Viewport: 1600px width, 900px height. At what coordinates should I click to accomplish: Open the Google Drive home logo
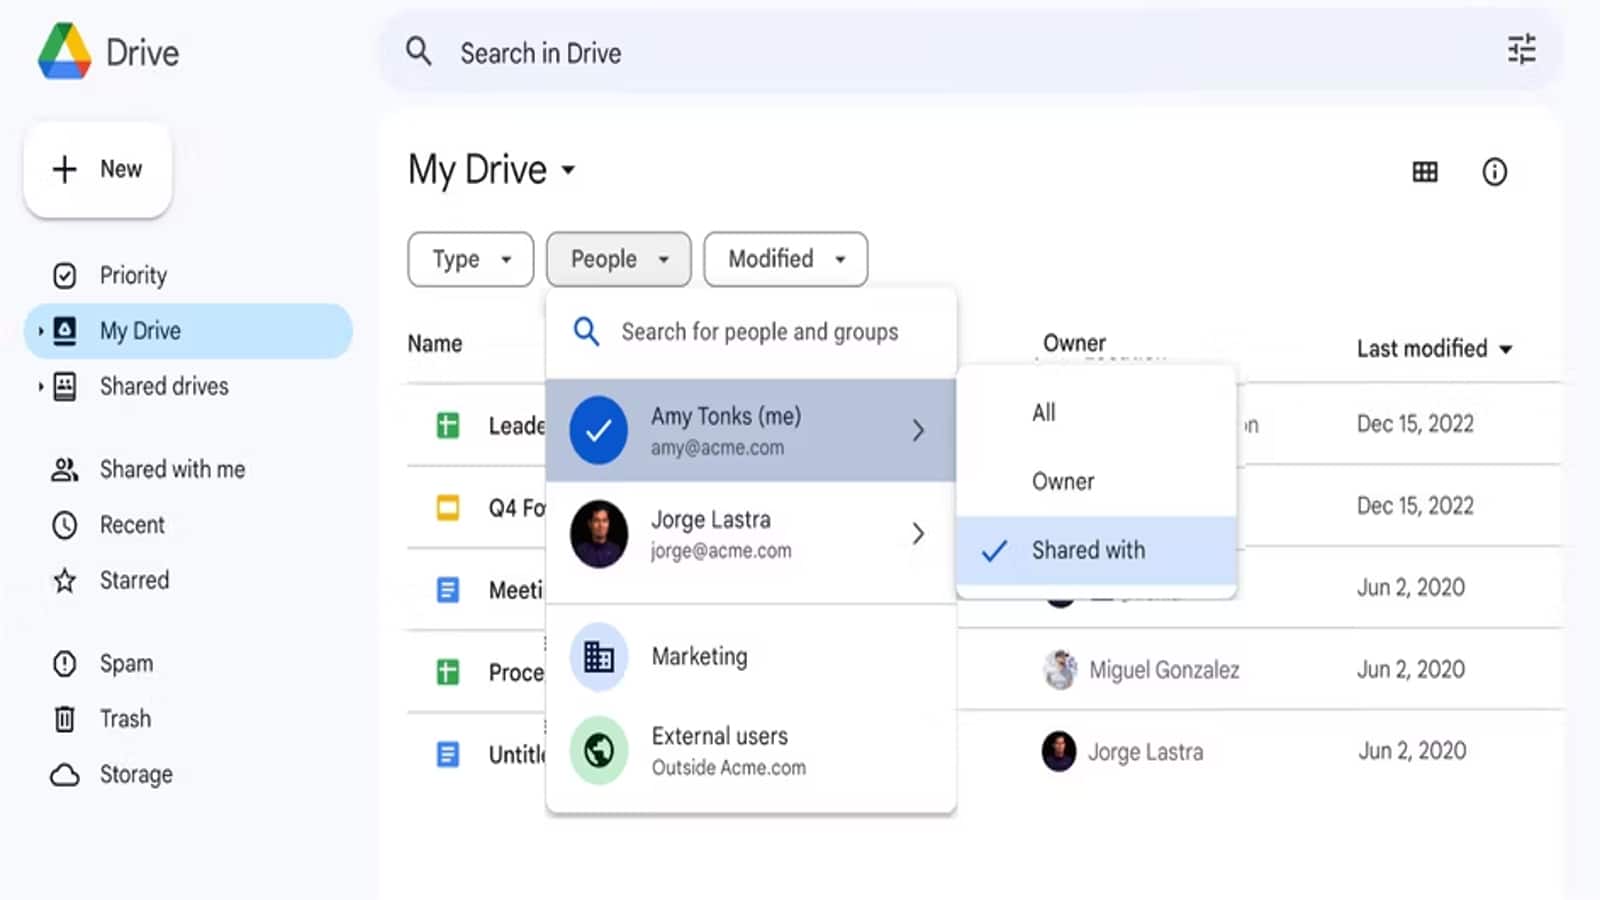(66, 52)
